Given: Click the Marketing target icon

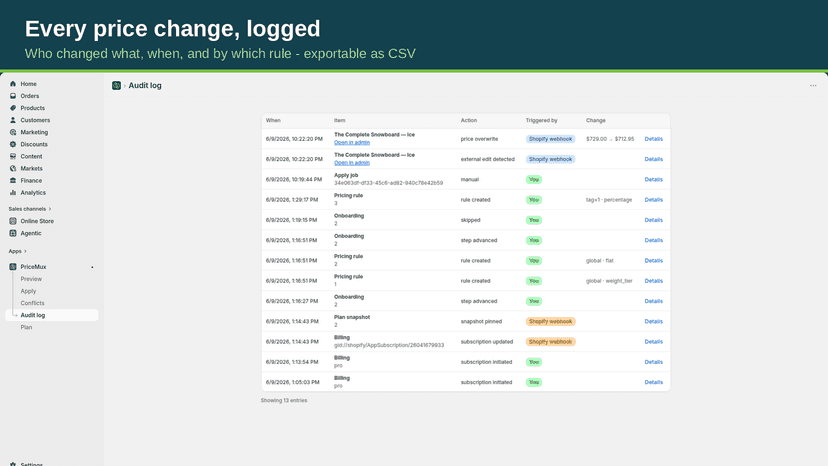Looking at the screenshot, I should coord(13,132).
